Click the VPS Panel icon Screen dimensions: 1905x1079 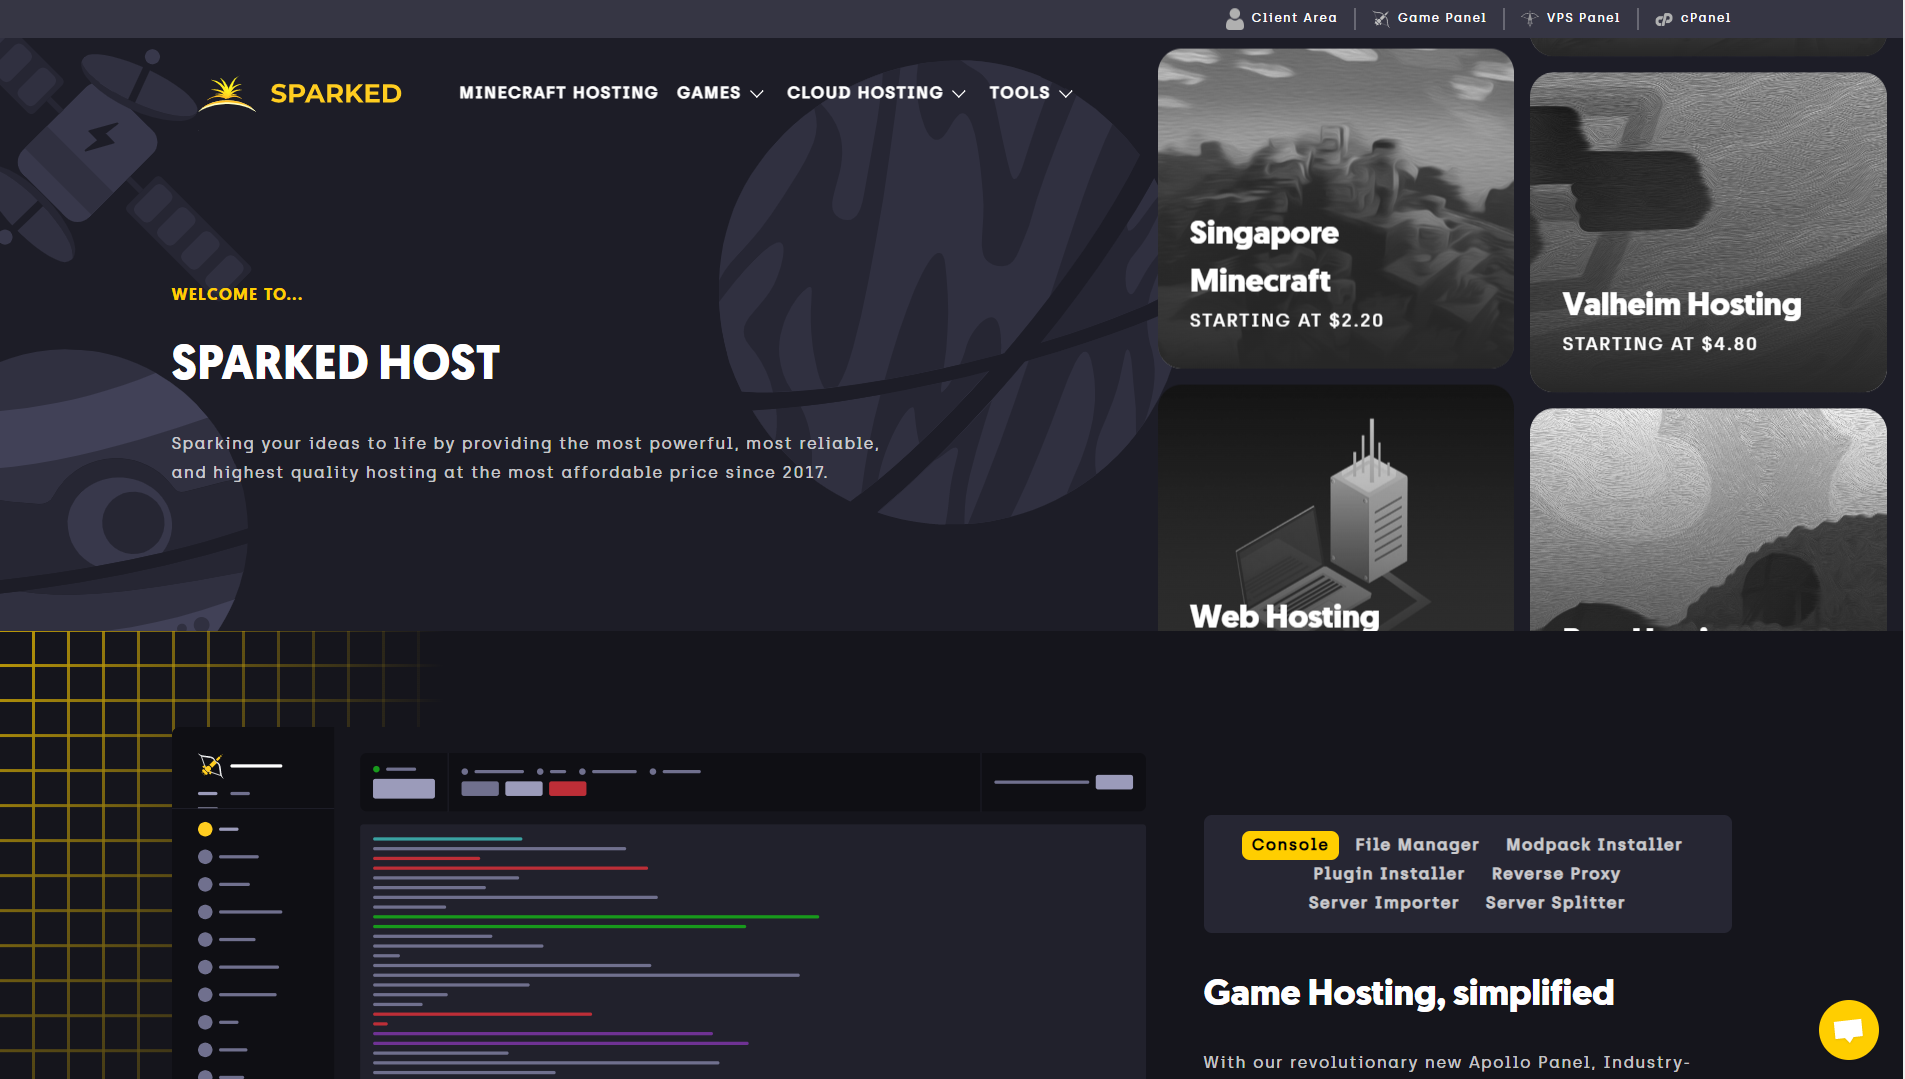pyautogui.click(x=1530, y=18)
